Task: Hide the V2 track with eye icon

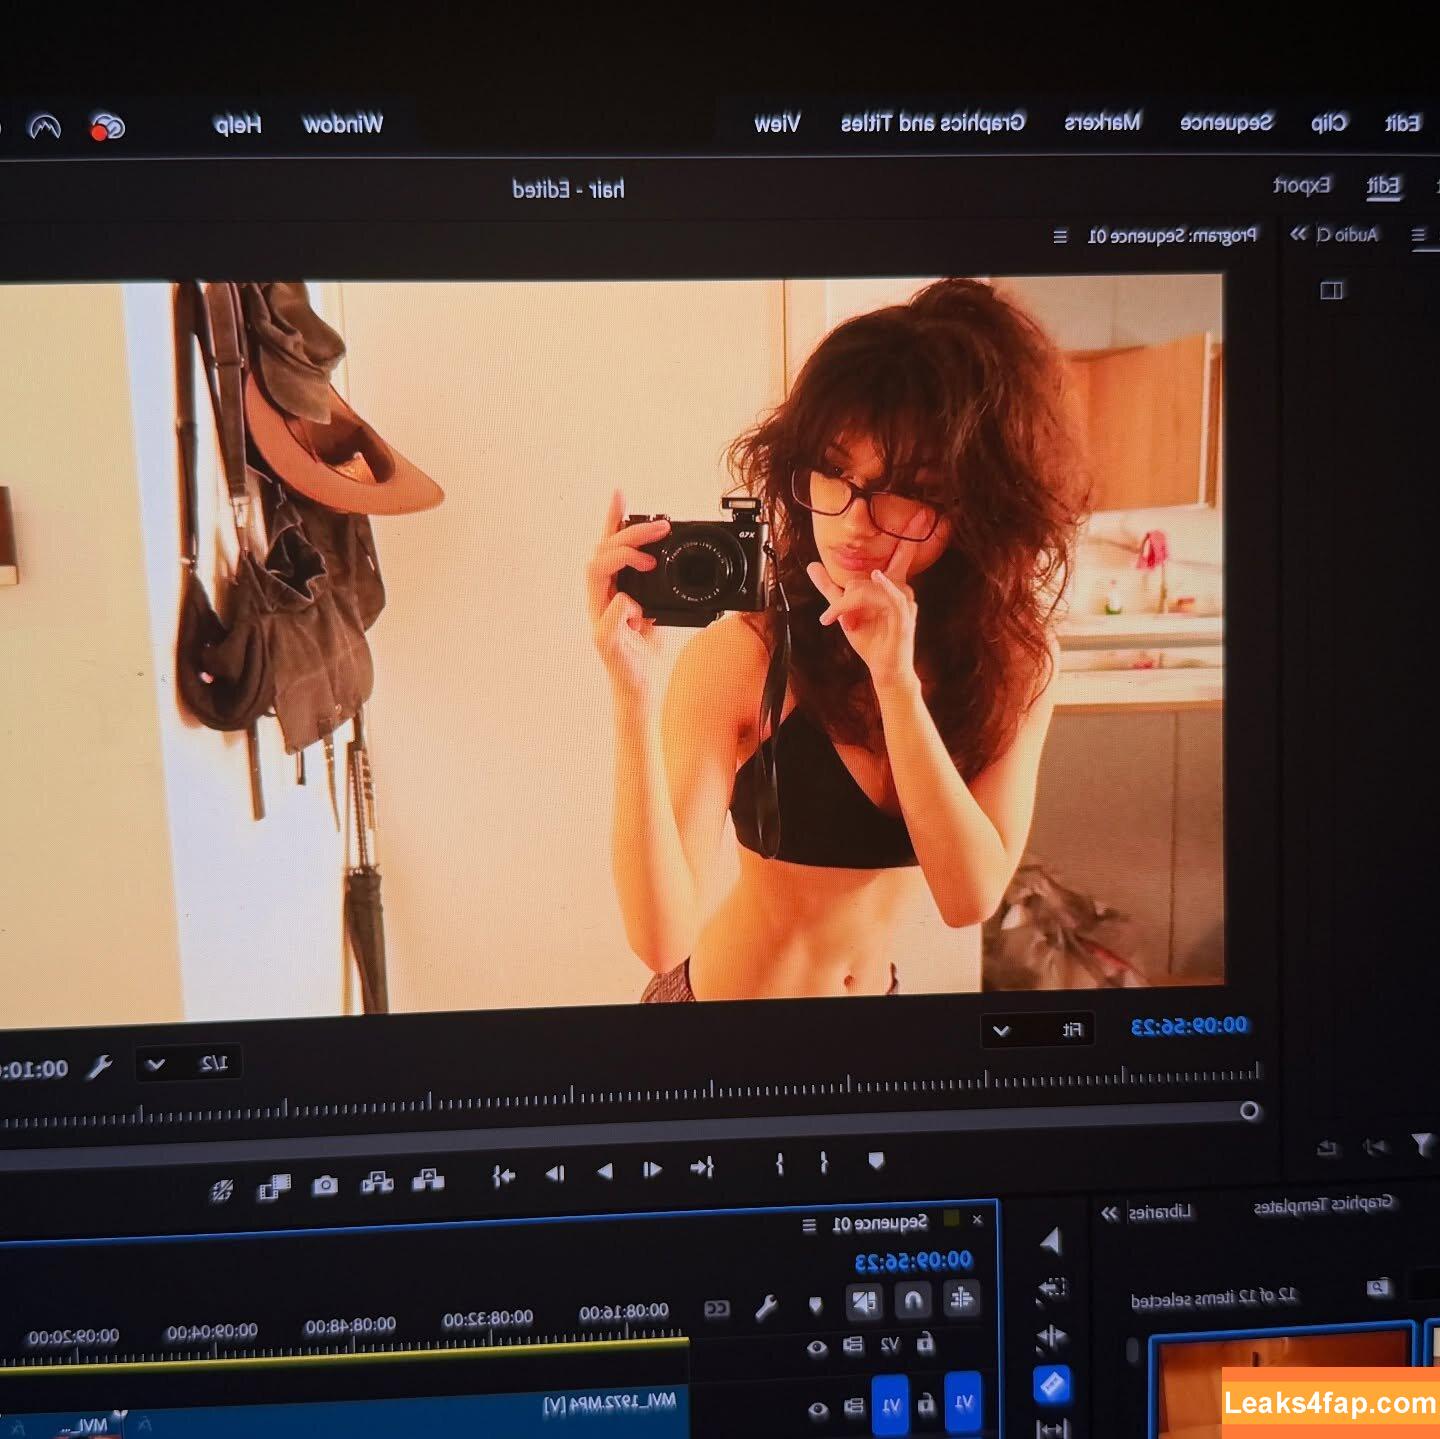Action: pos(817,1347)
